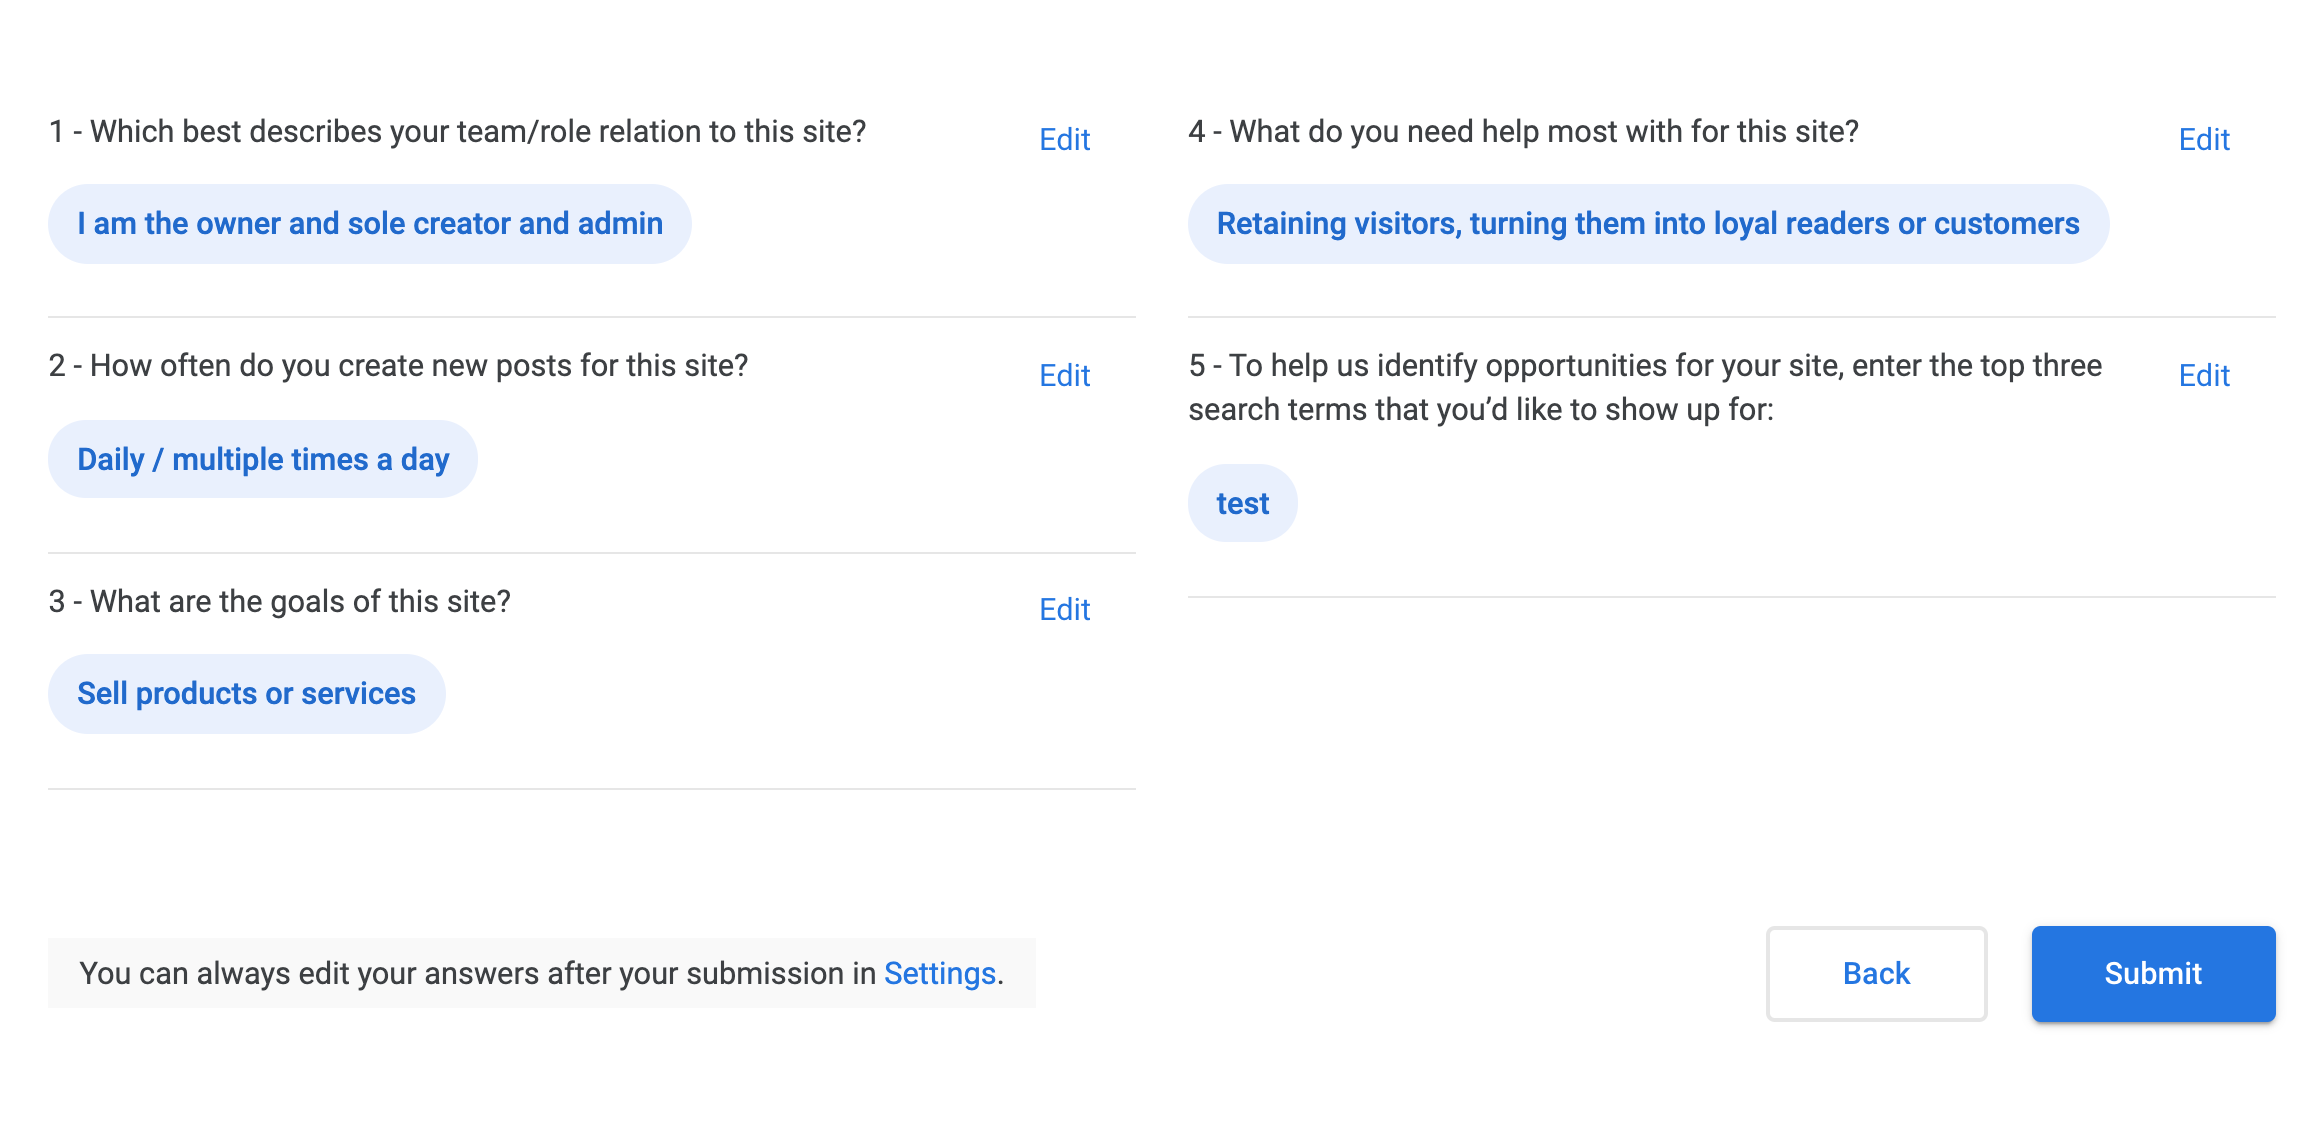This screenshot has width=2314, height=1130.
Task: Edit the answer for question 1
Action: tap(1063, 140)
